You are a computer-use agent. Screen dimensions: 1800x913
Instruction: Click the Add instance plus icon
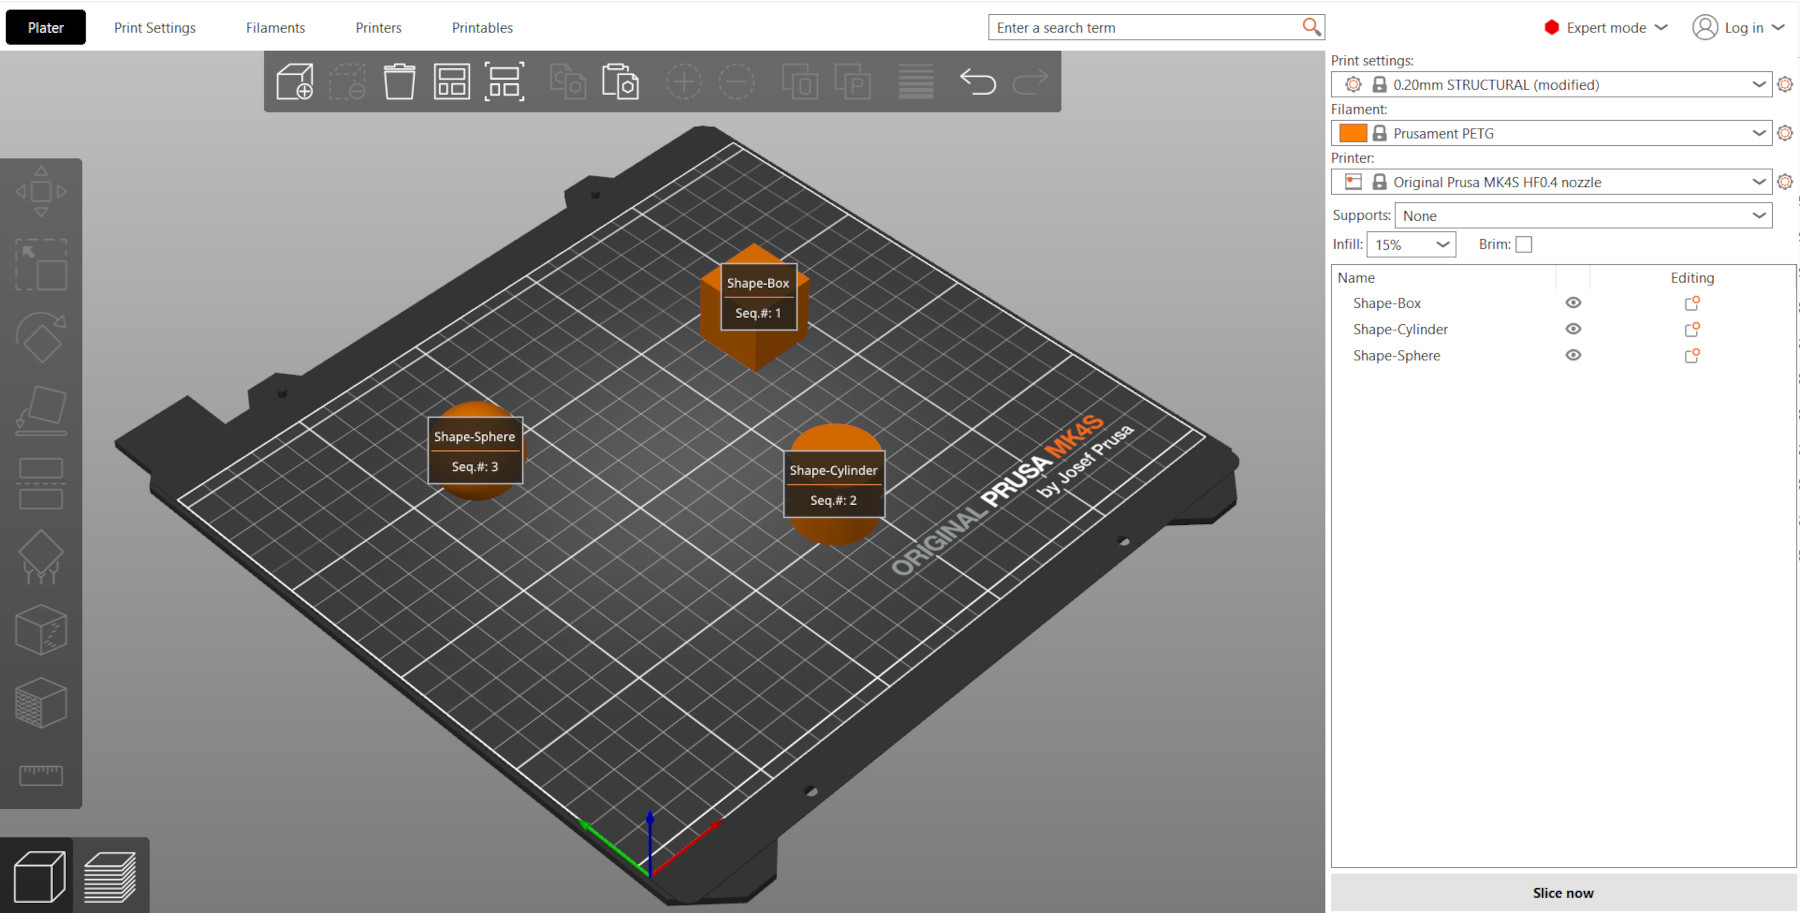click(684, 82)
